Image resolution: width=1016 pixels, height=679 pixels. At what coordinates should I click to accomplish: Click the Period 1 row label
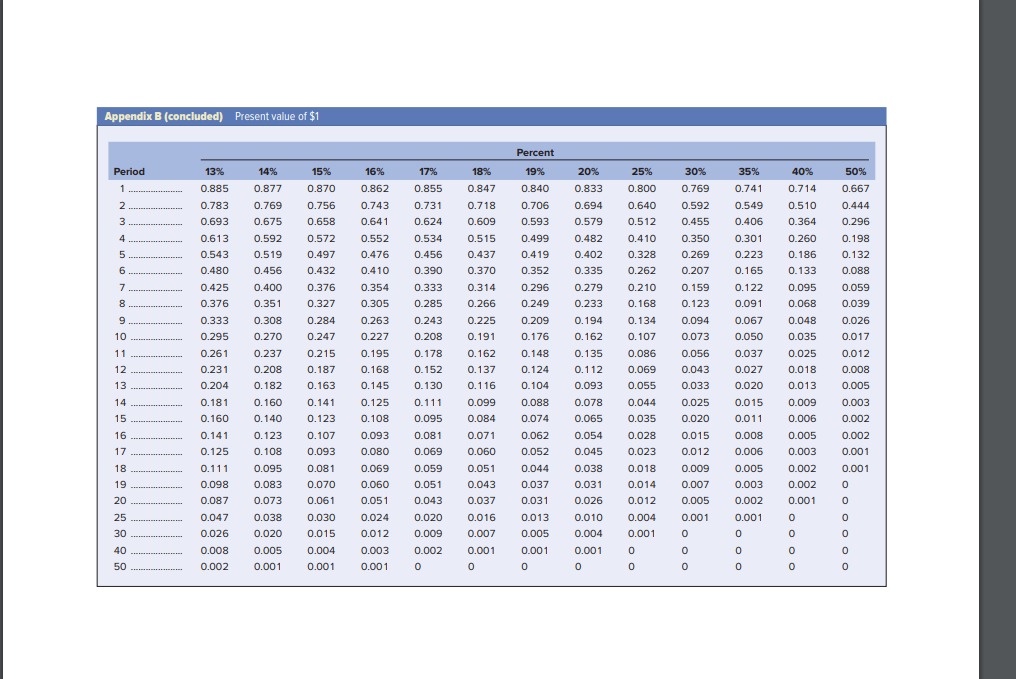click(122, 189)
